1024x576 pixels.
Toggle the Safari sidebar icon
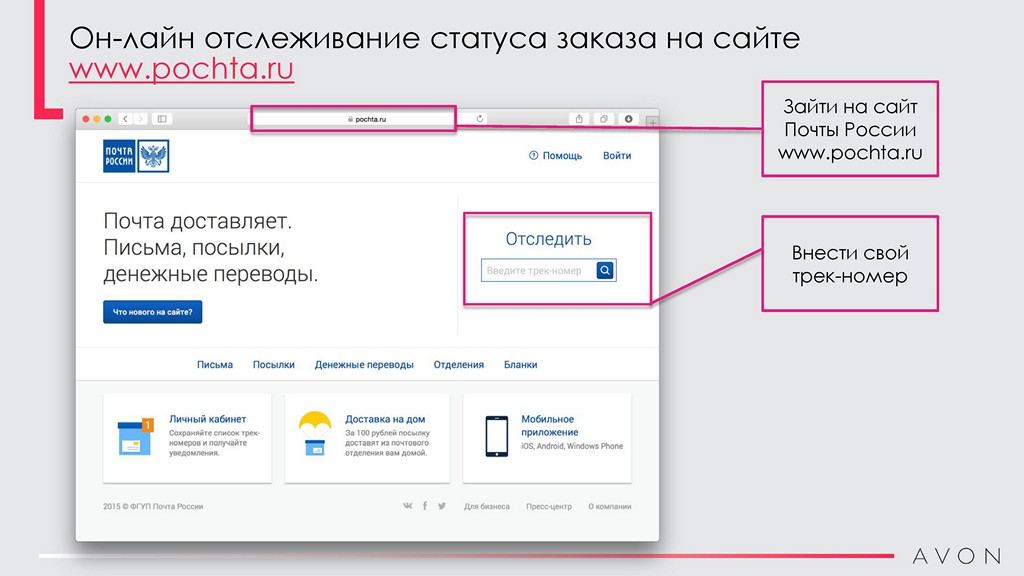(x=162, y=119)
